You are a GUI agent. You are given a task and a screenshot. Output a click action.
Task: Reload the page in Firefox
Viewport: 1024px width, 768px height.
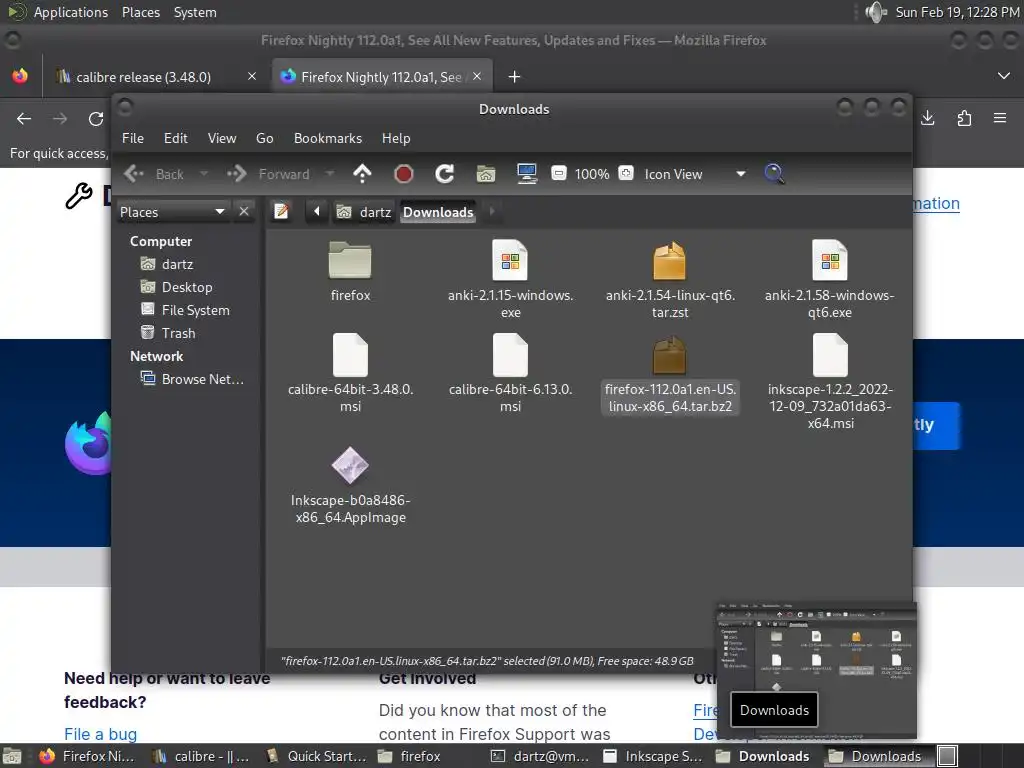96,119
